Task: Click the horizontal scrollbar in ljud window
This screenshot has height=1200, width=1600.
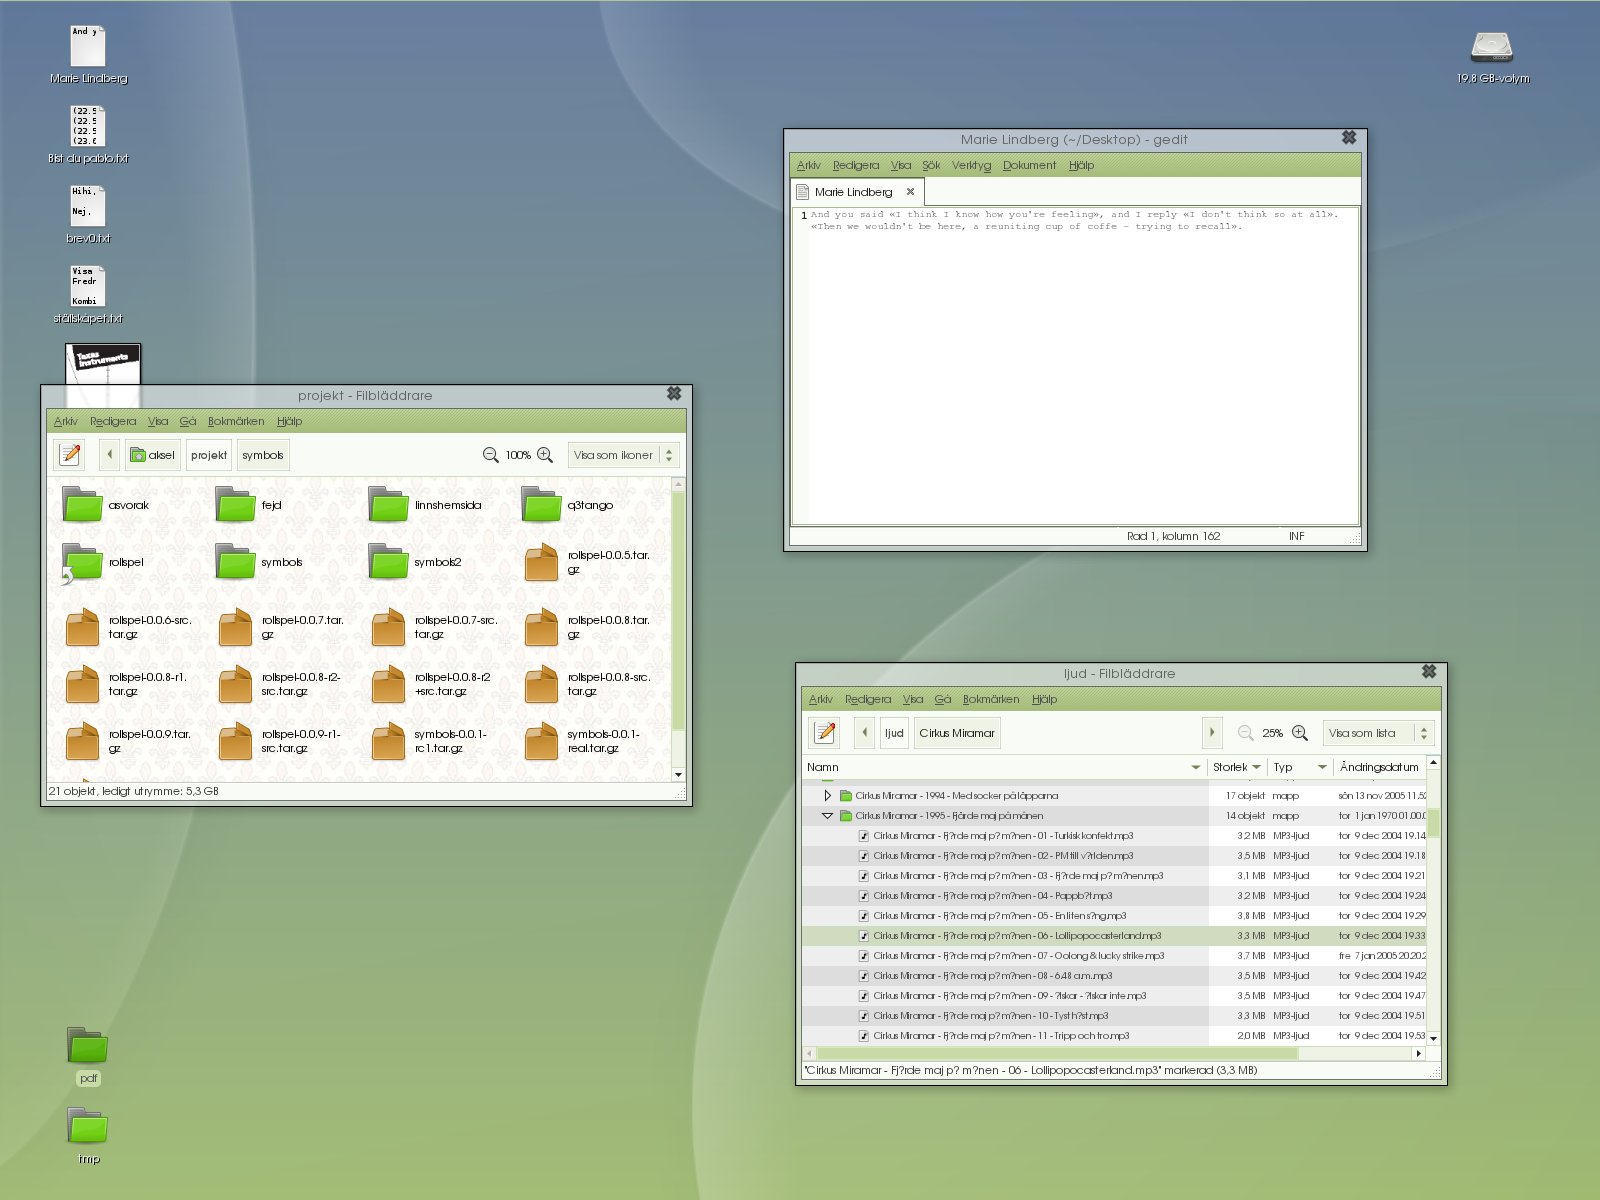Action: [x=1057, y=1054]
